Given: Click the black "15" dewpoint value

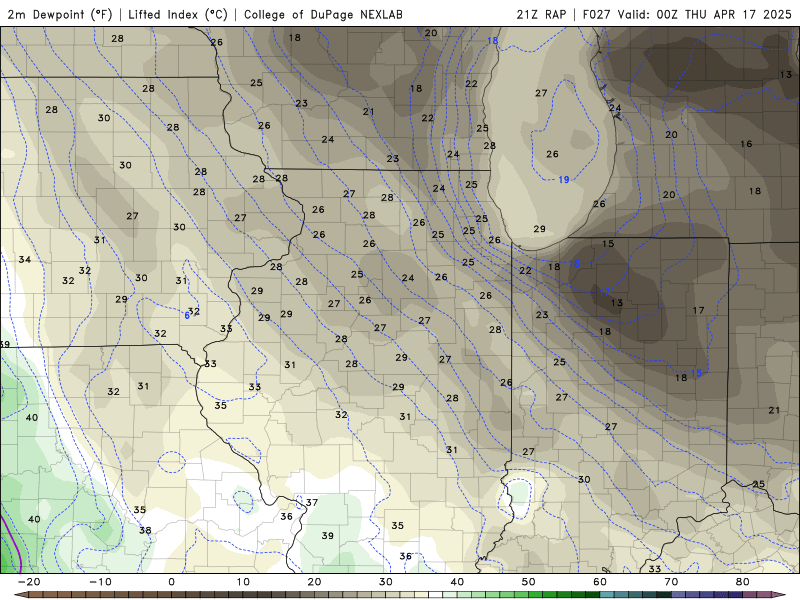Looking at the screenshot, I should pos(608,244).
